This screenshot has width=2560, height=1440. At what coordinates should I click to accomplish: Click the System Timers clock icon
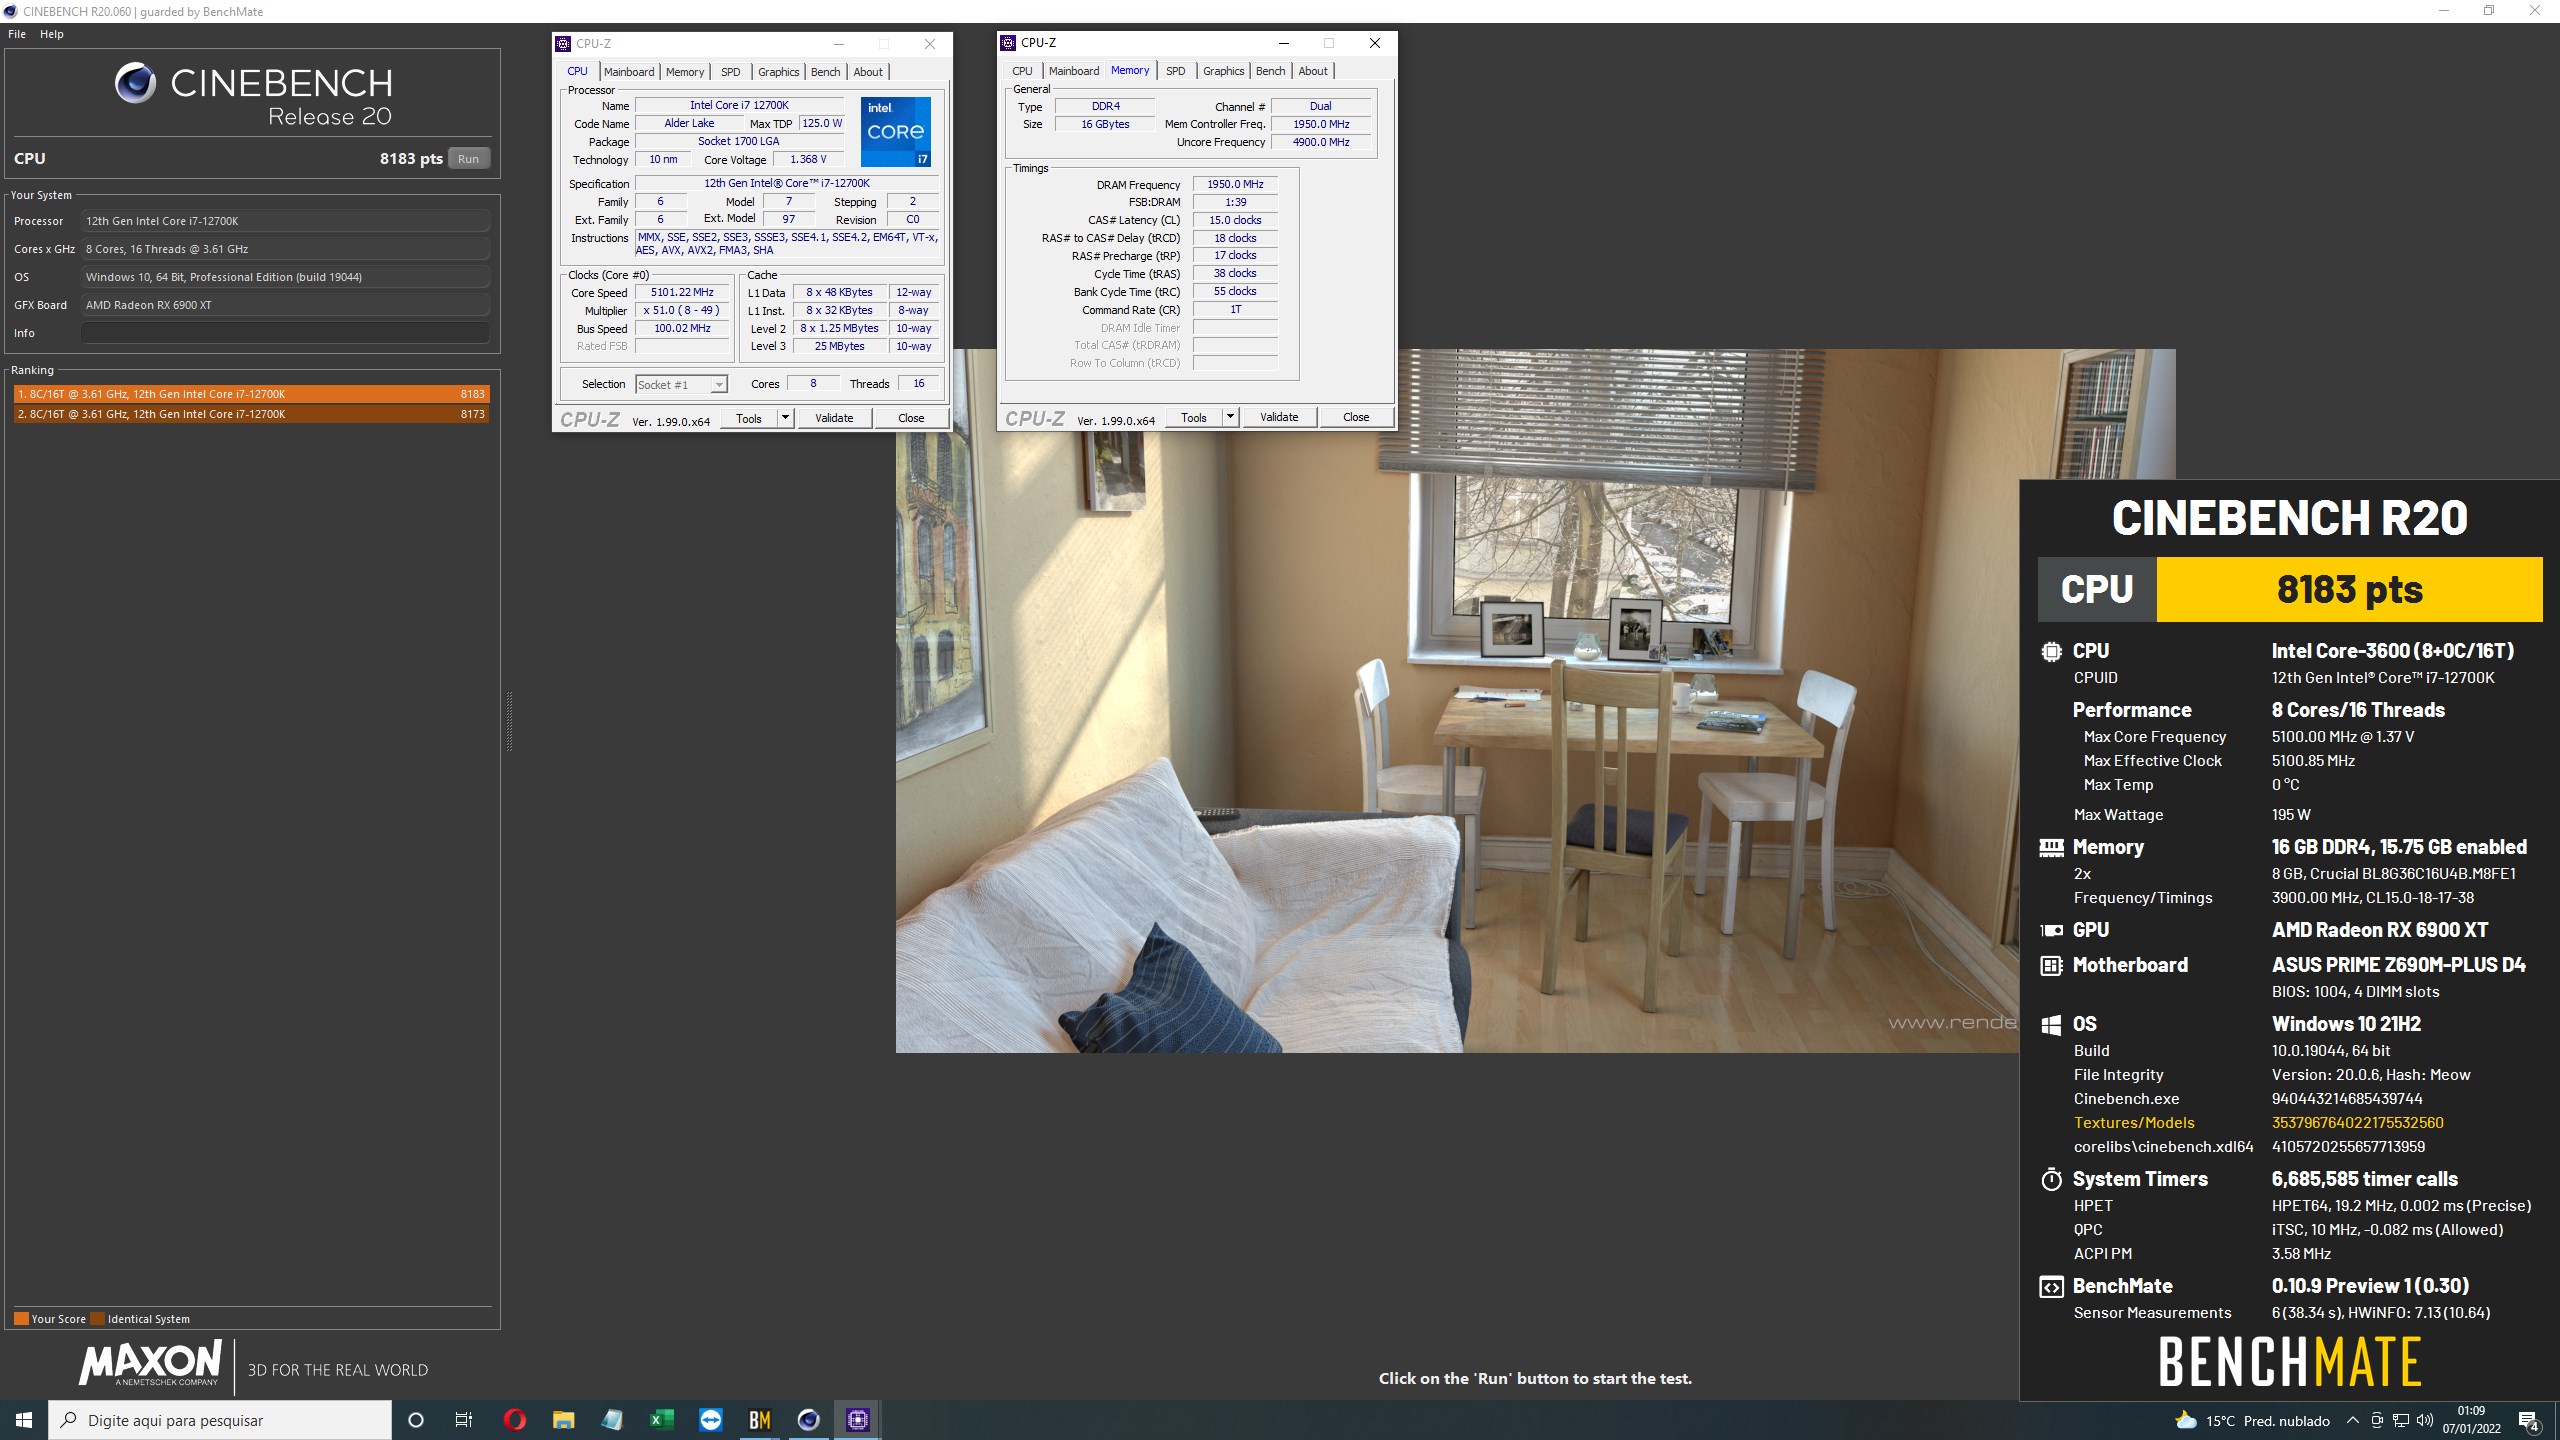click(2051, 1179)
